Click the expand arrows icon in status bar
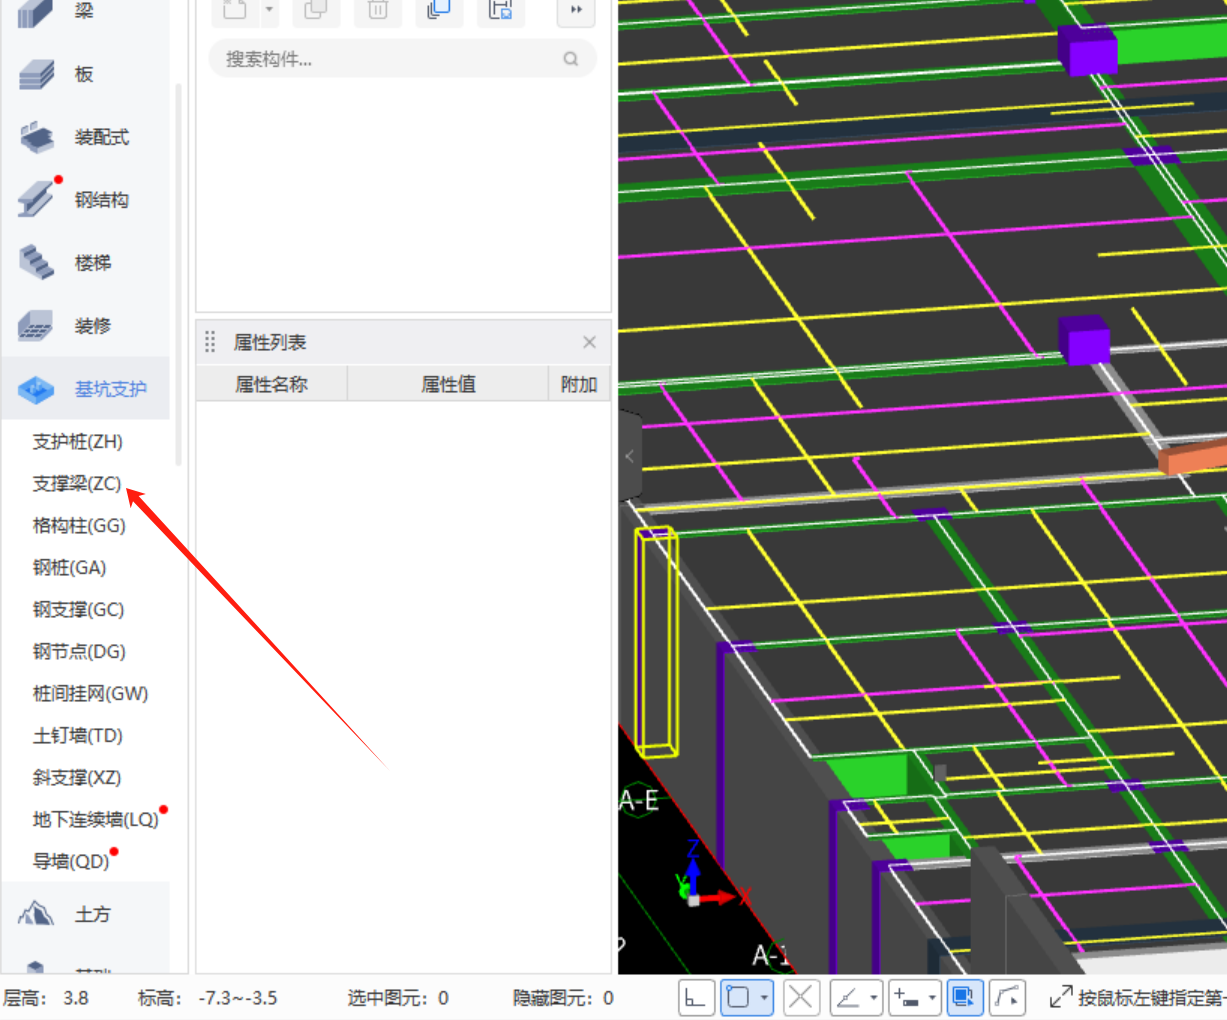 click(x=1061, y=997)
